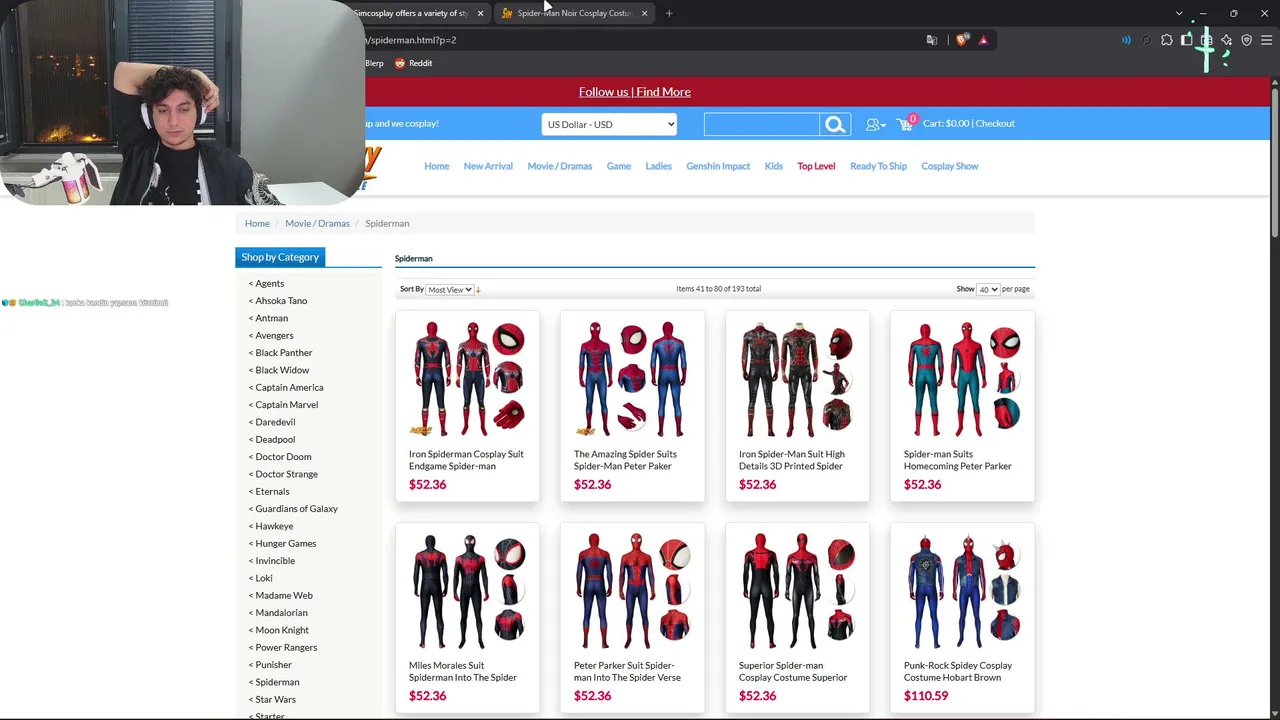Open the browser hamburger menu
This screenshot has height=720, width=1280.
(x=1266, y=40)
